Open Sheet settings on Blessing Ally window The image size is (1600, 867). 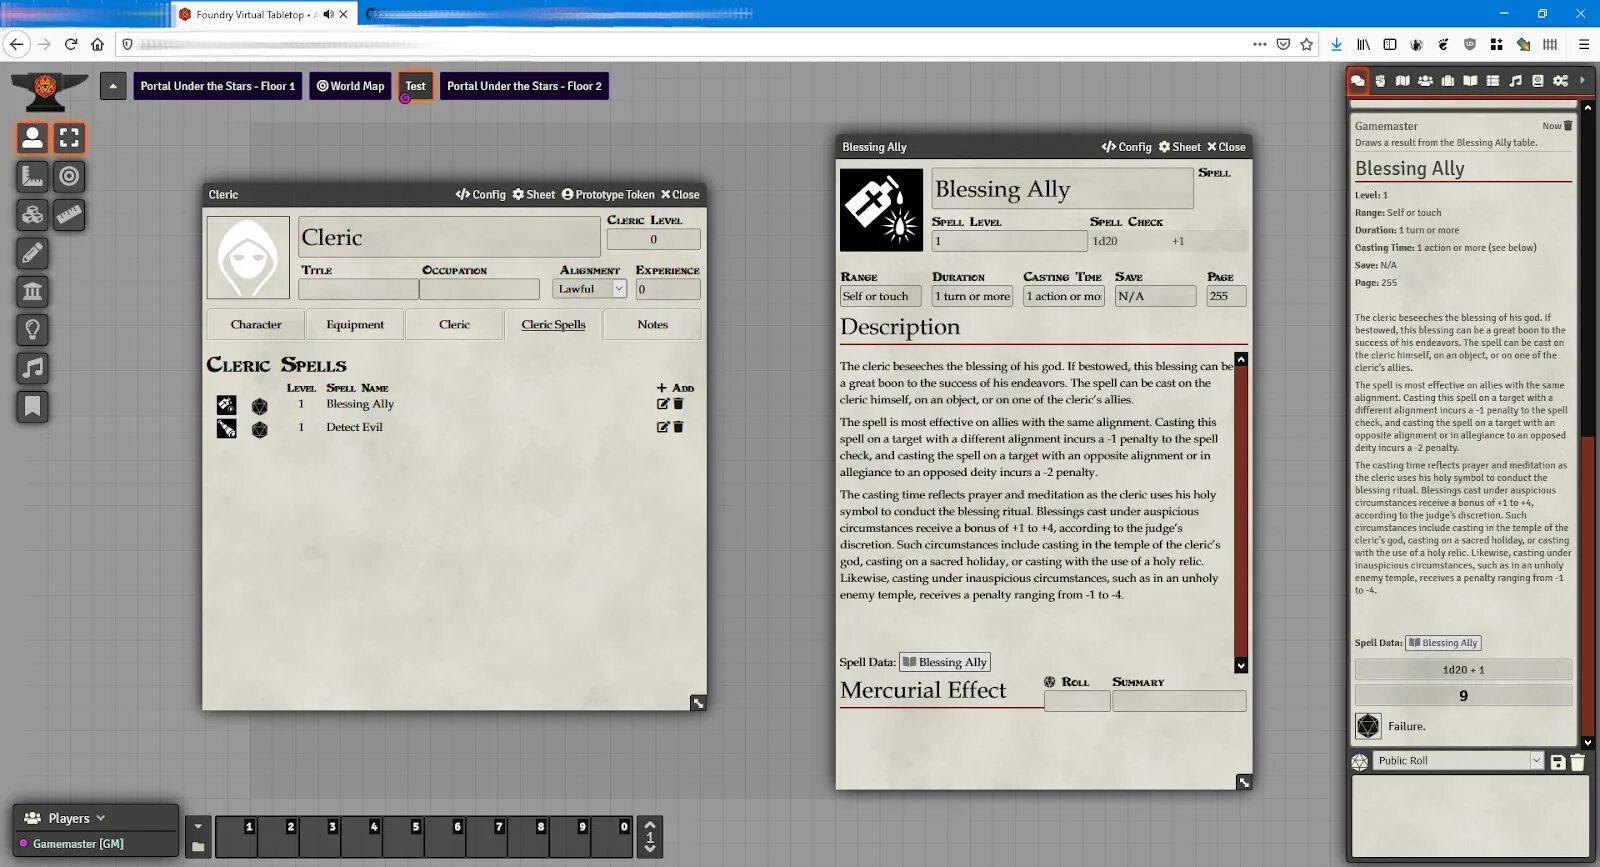click(x=1180, y=147)
